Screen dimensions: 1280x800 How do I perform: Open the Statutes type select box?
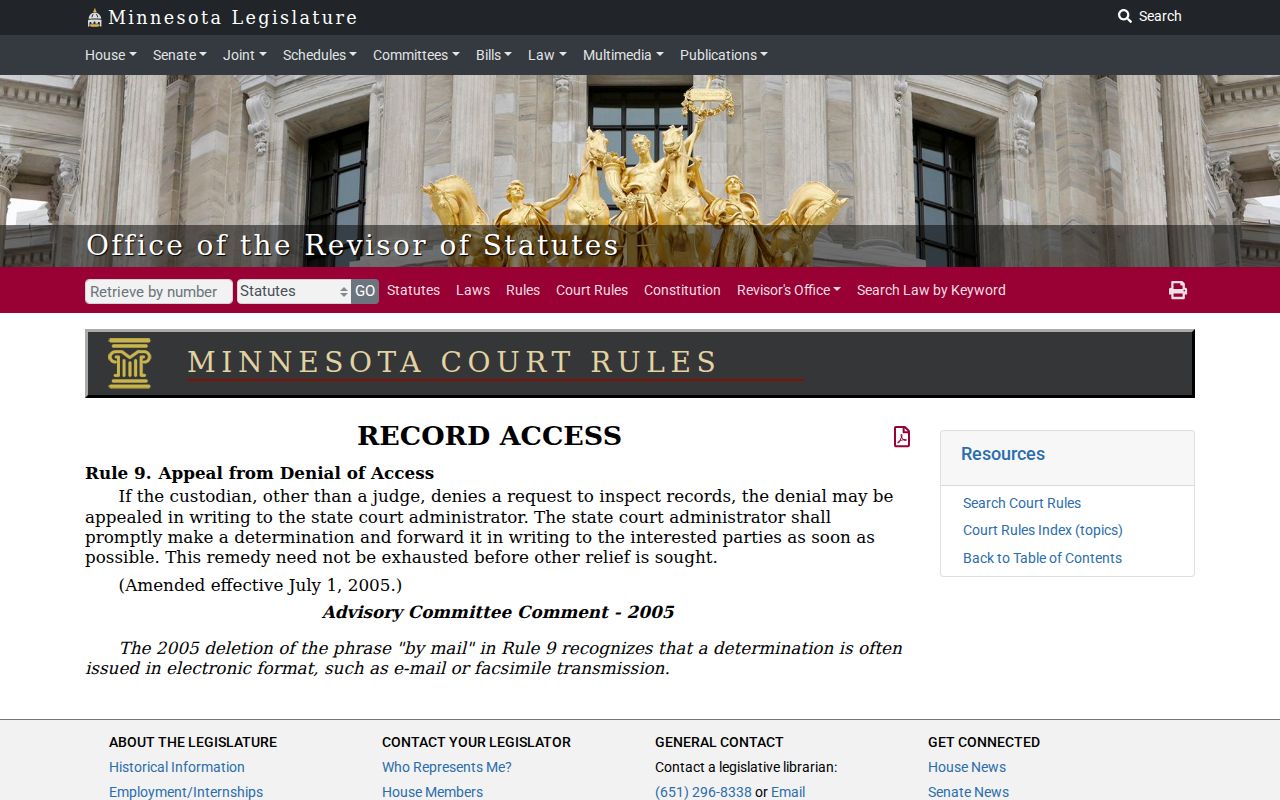[294, 291]
